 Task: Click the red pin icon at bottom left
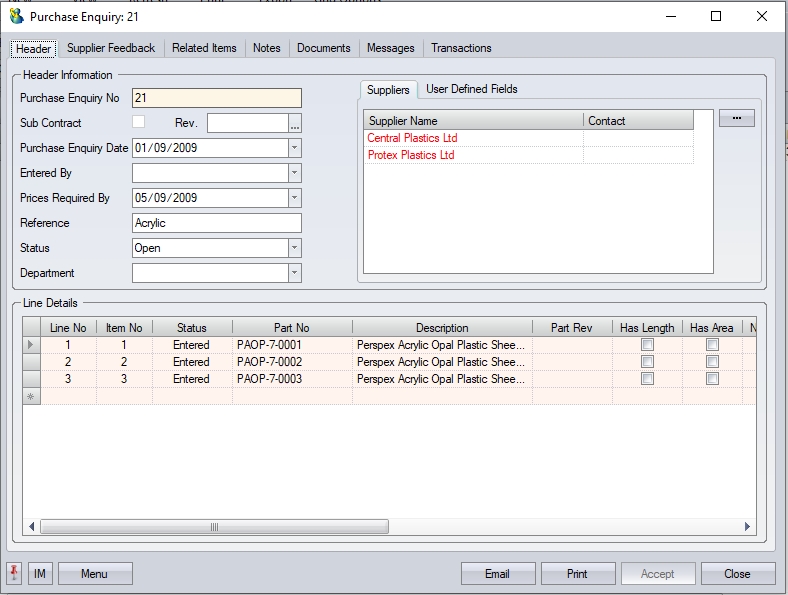click(15, 573)
